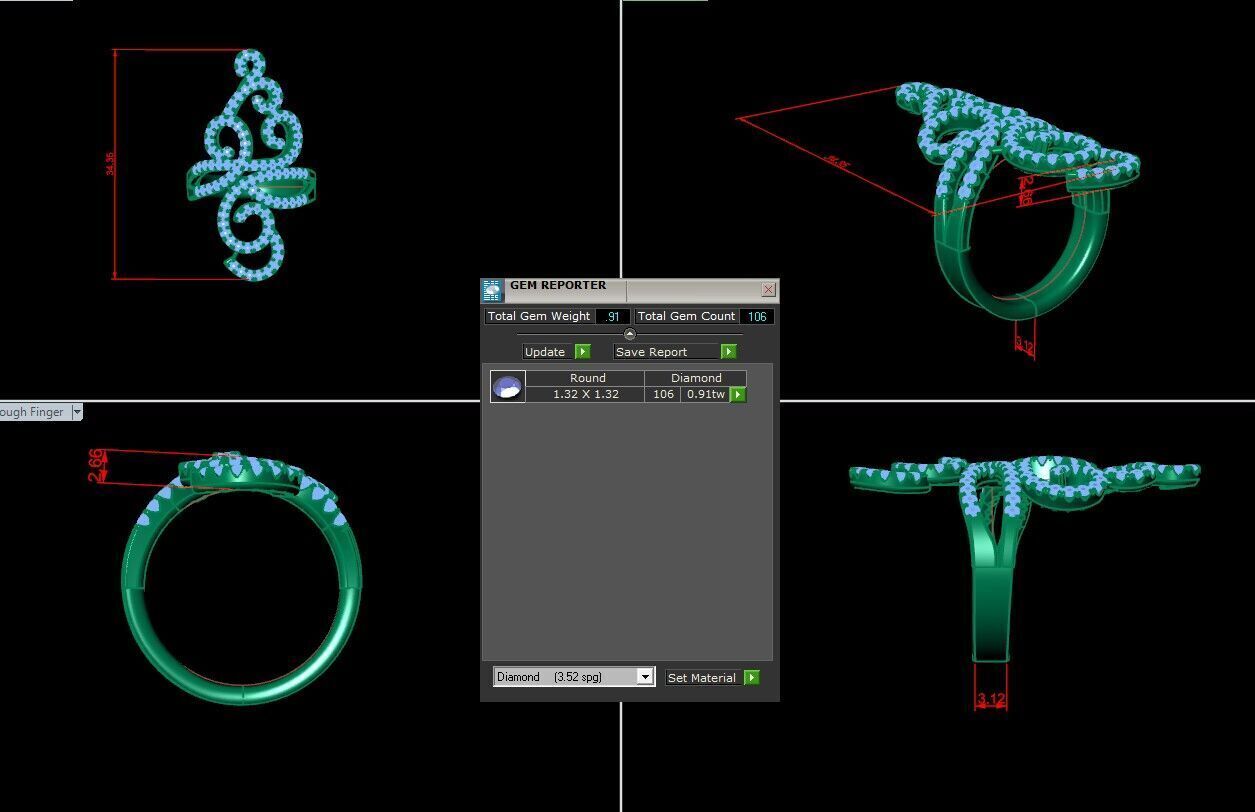Click green arrow beside Set Material
This screenshot has height=812, width=1255.
click(752, 678)
